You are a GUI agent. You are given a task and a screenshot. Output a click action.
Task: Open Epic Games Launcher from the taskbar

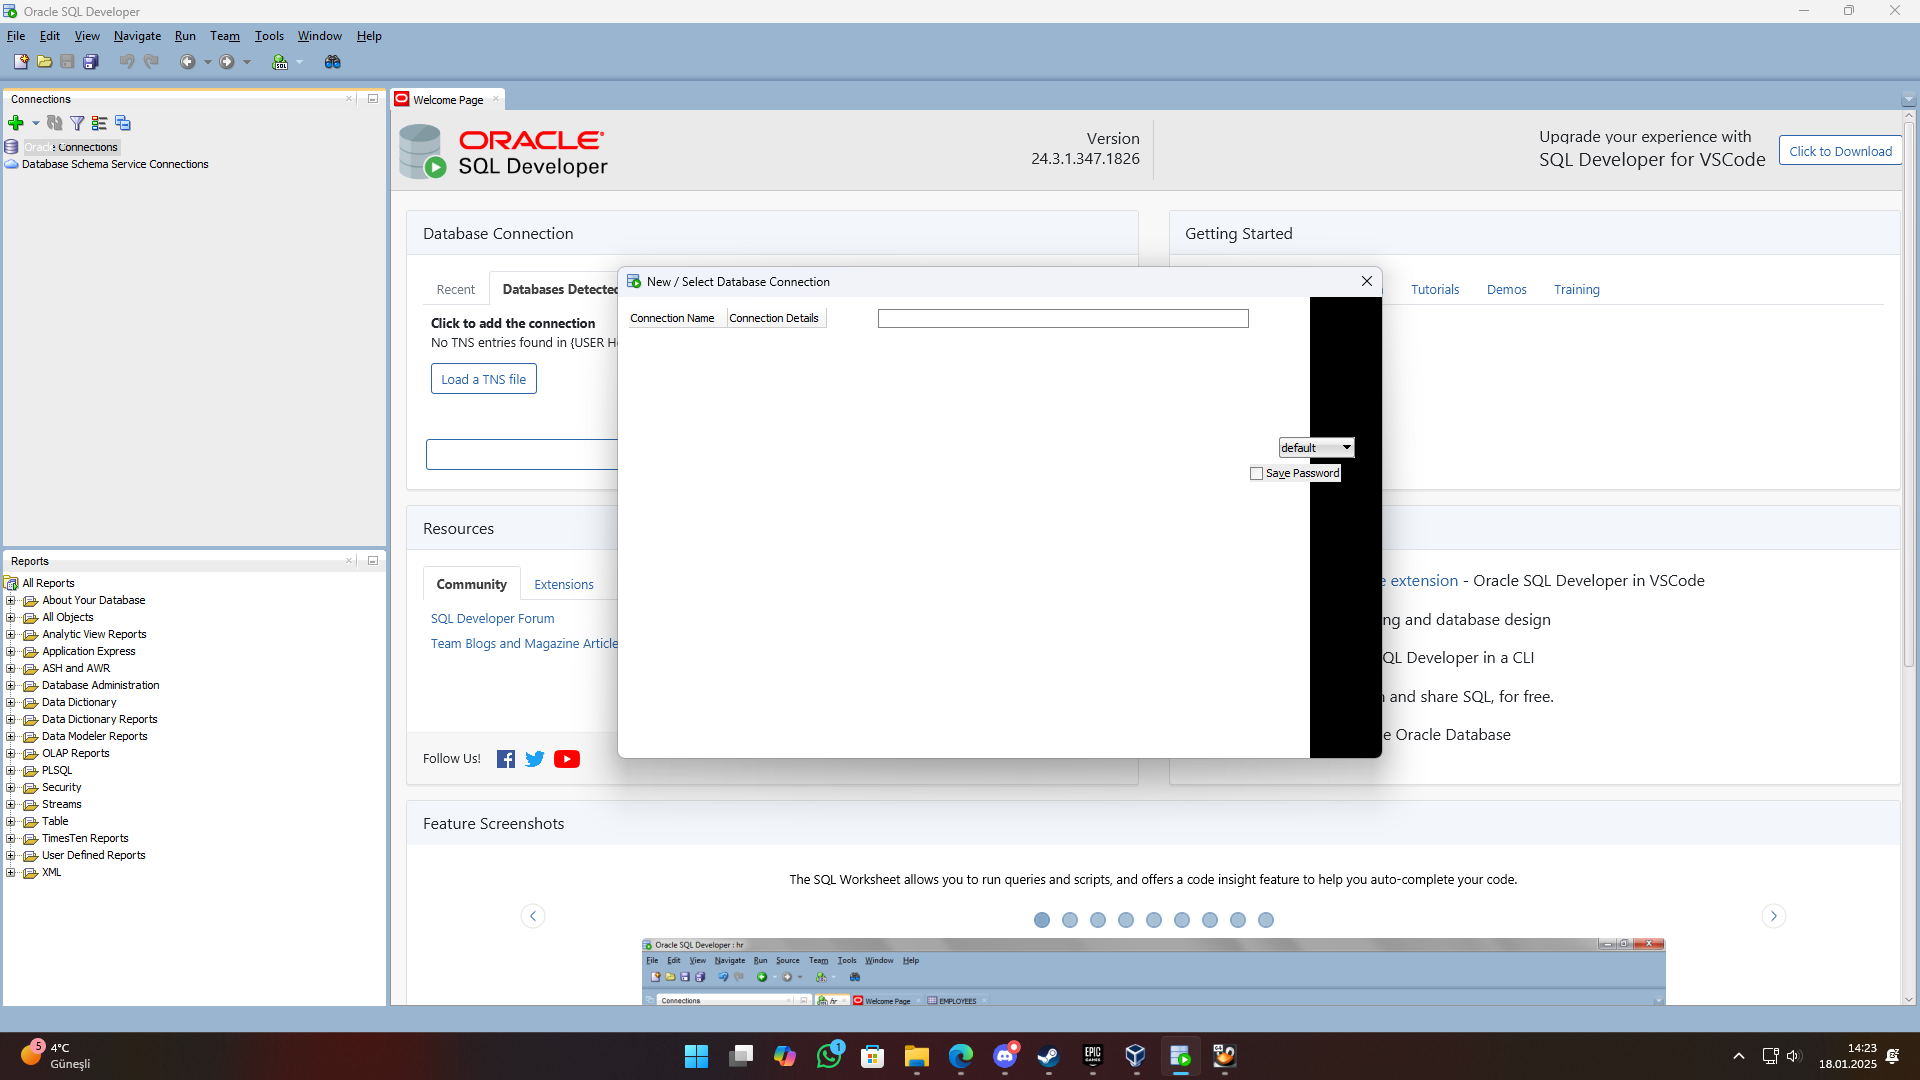(1092, 1056)
